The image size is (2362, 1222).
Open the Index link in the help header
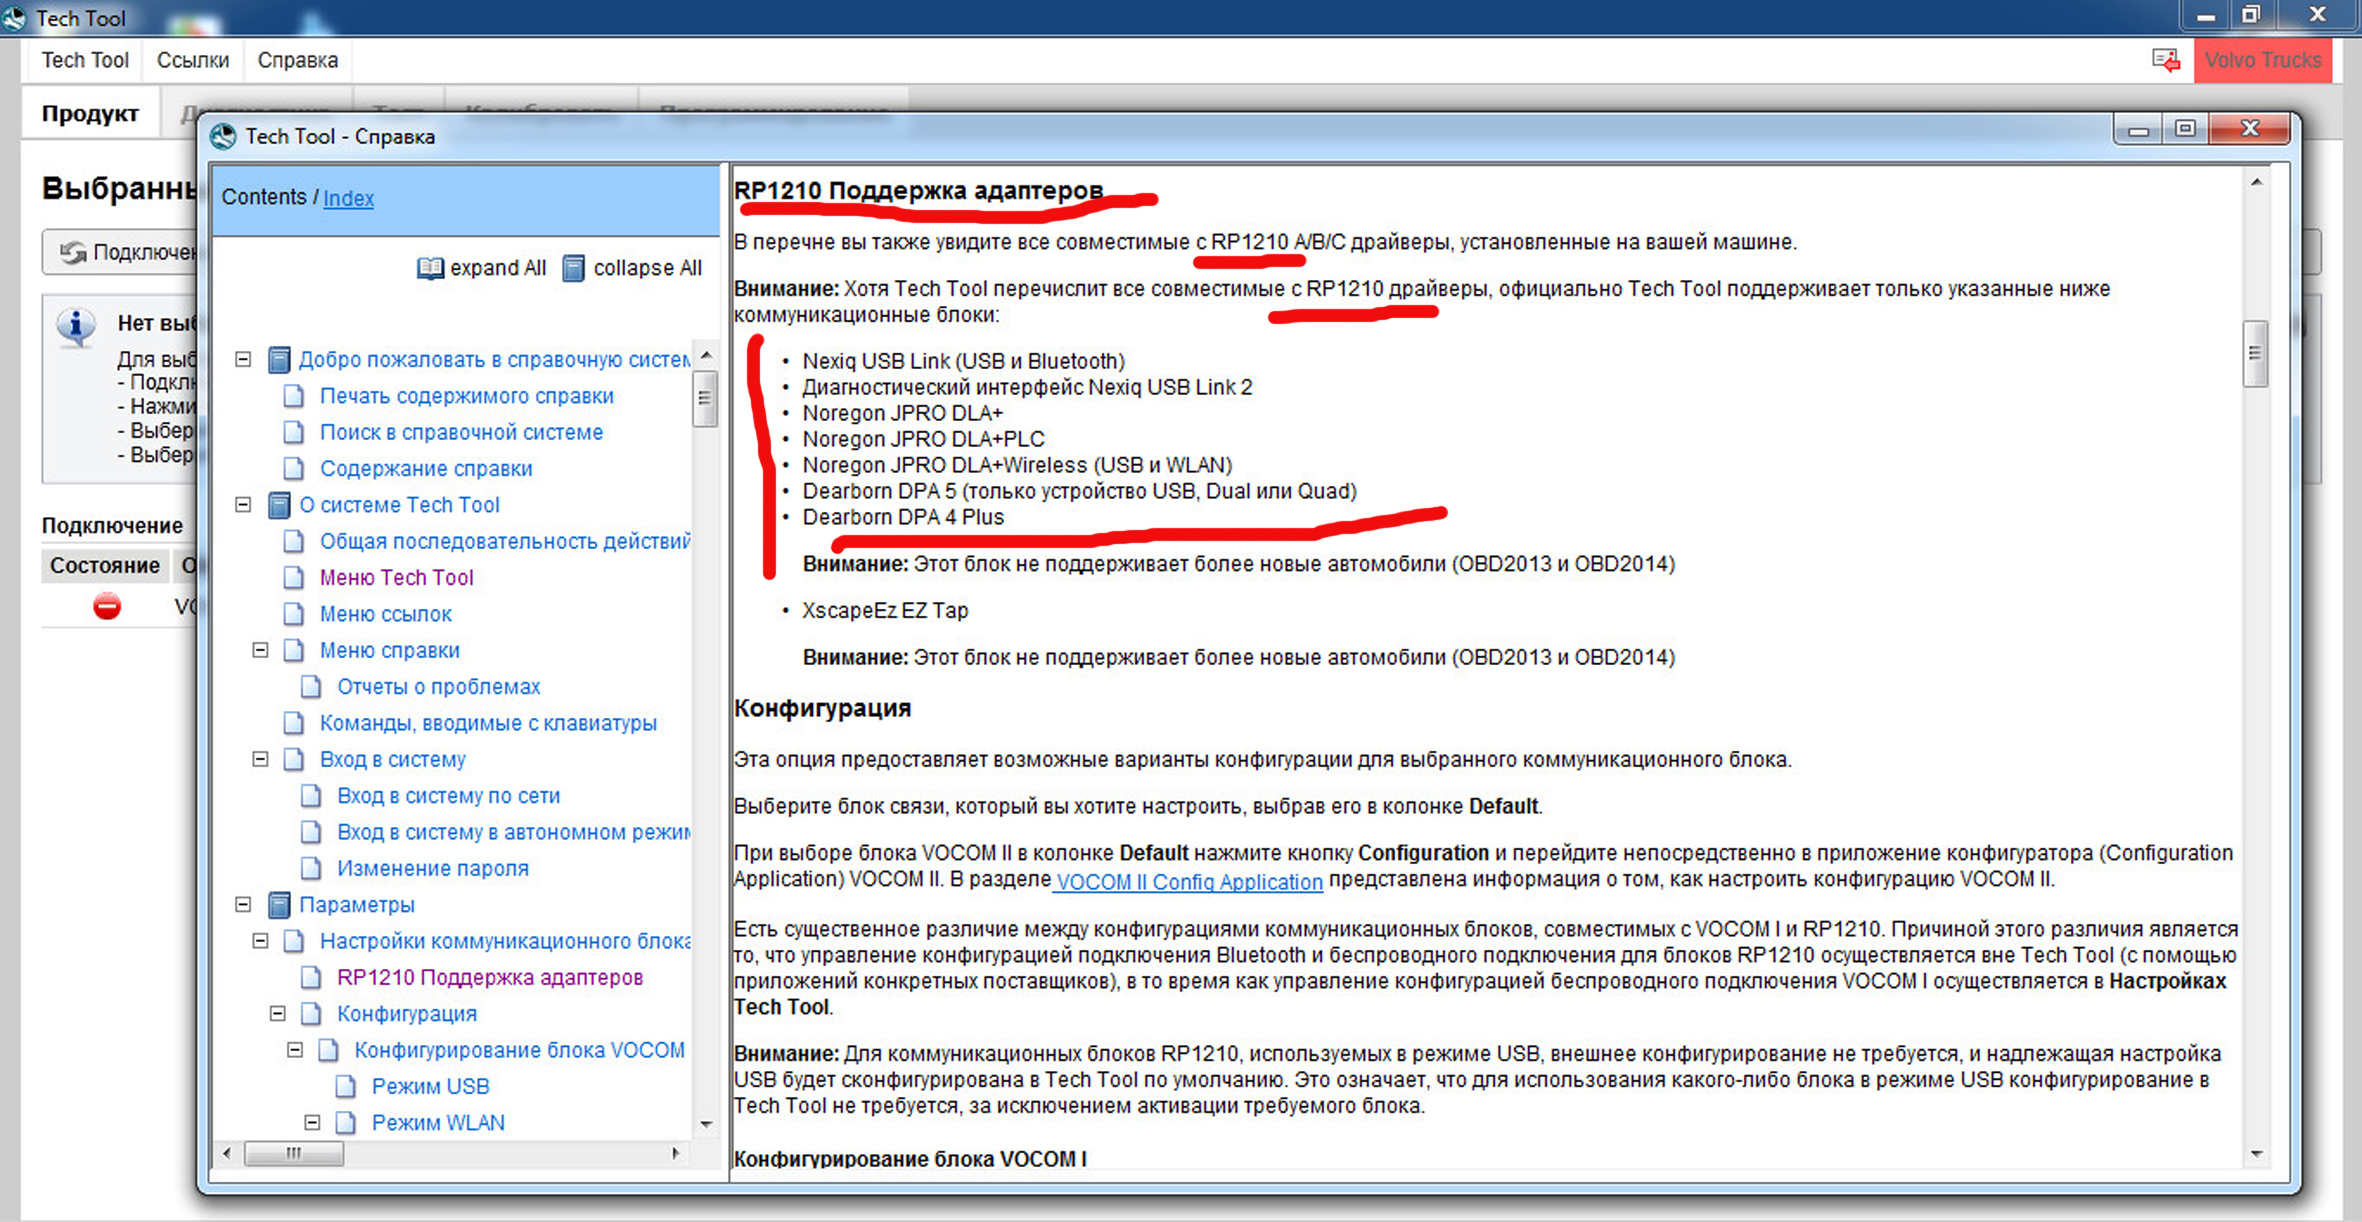(x=348, y=198)
